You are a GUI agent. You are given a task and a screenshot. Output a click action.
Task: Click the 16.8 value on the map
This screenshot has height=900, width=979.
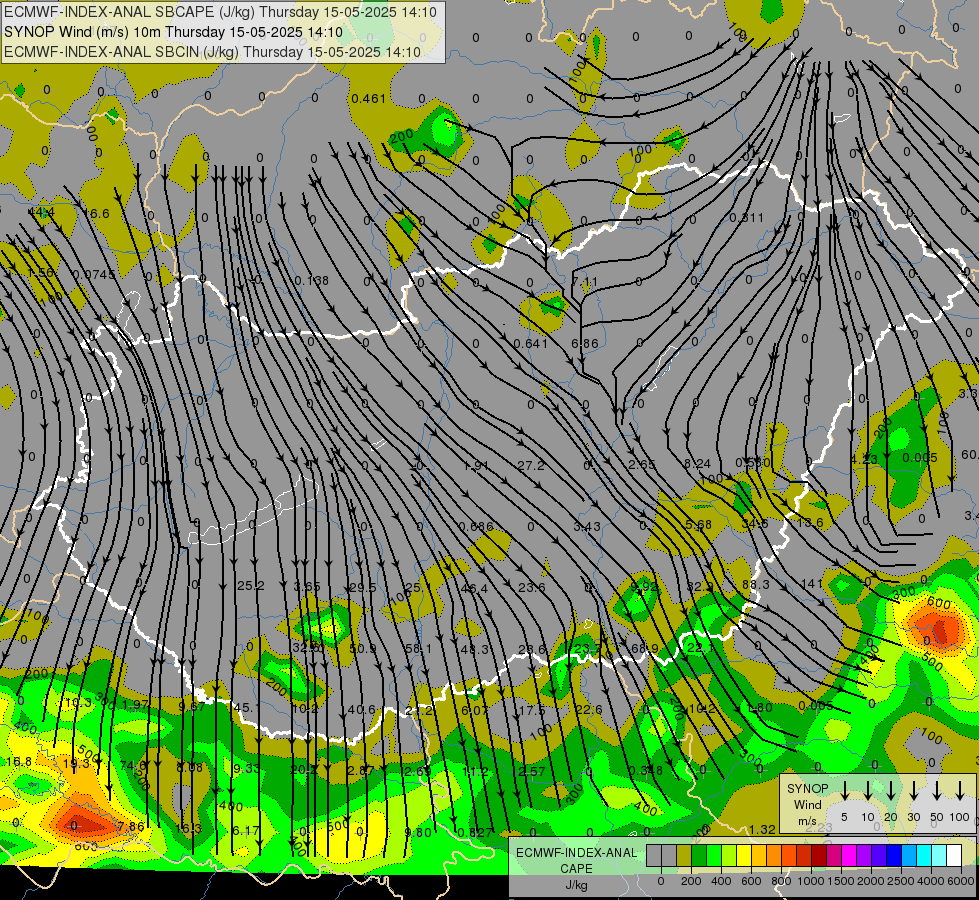pyautogui.click(x=19, y=761)
